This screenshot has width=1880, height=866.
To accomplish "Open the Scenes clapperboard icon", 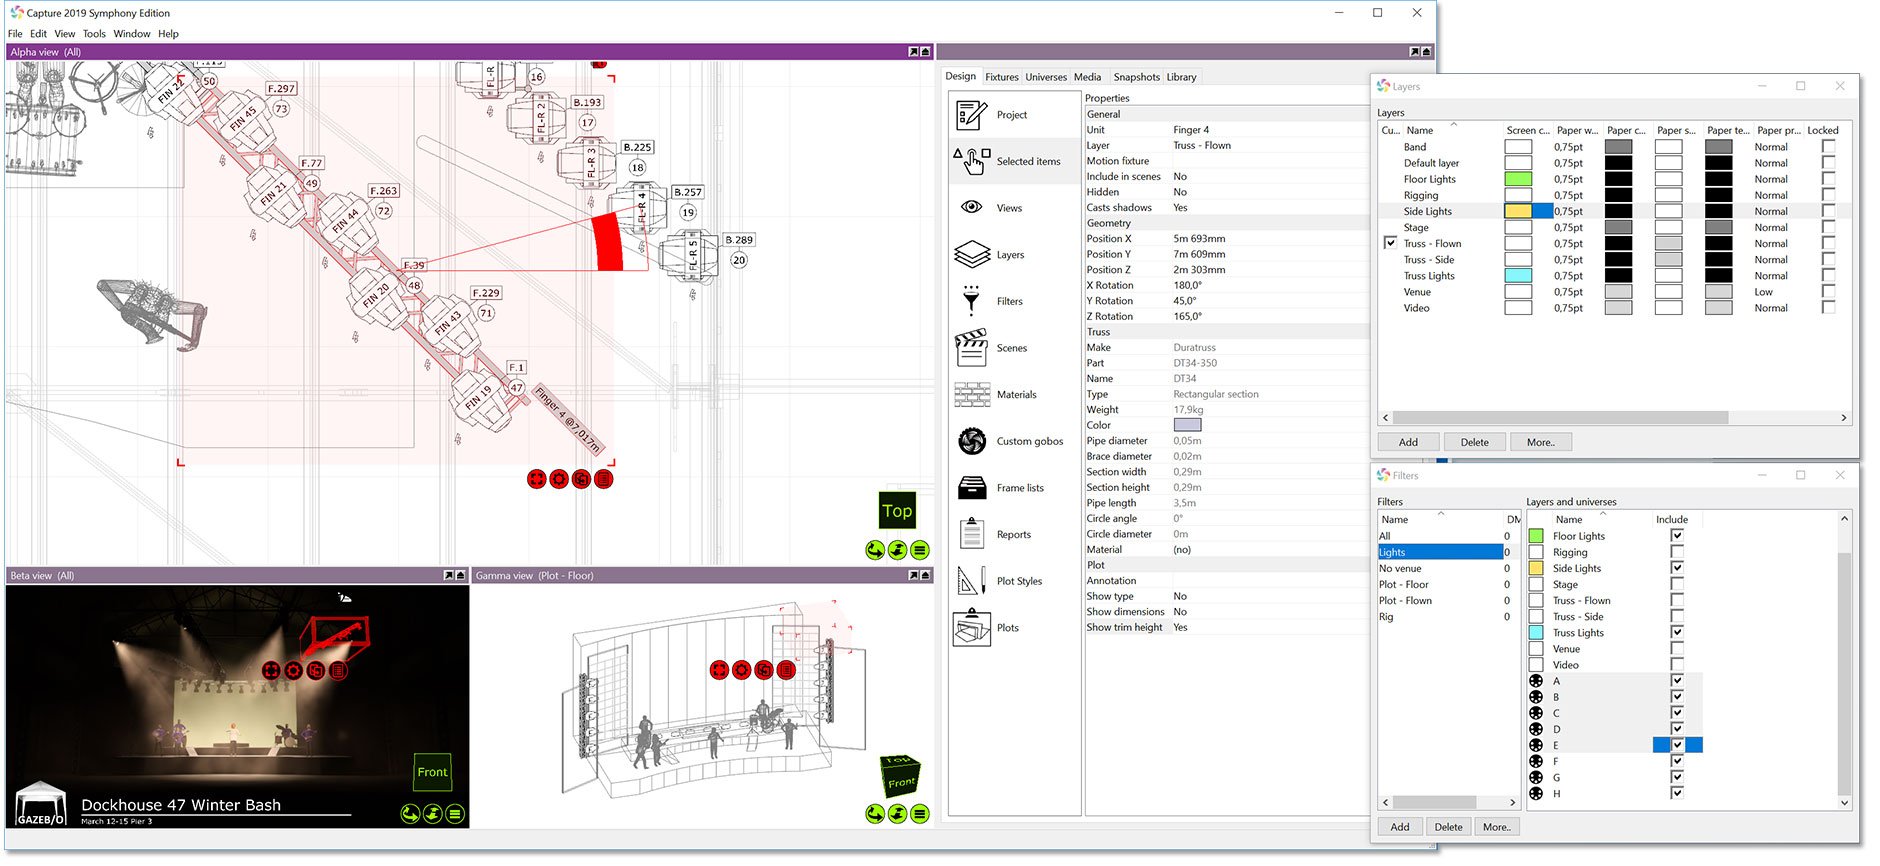I will [x=971, y=348].
